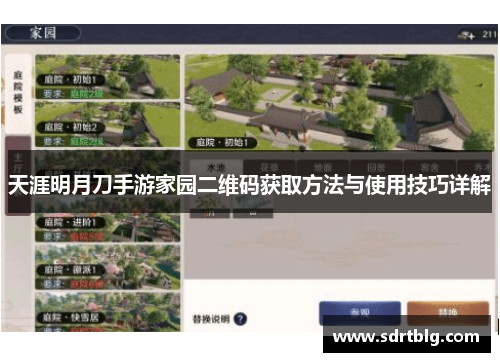Click the large 庭院·初始1 preview image
The width and height of the screenshot is (500, 362).
point(340,103)
